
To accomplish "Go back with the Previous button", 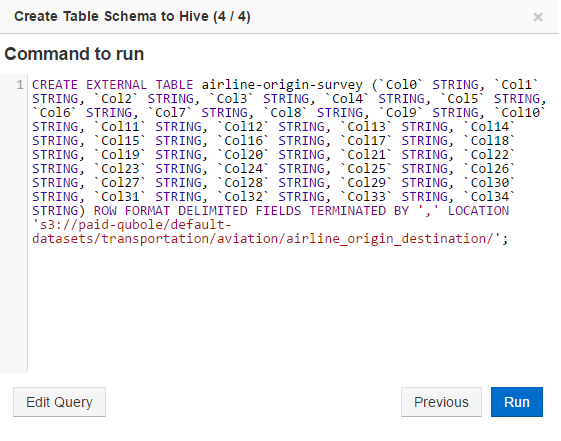I will 441,402.
